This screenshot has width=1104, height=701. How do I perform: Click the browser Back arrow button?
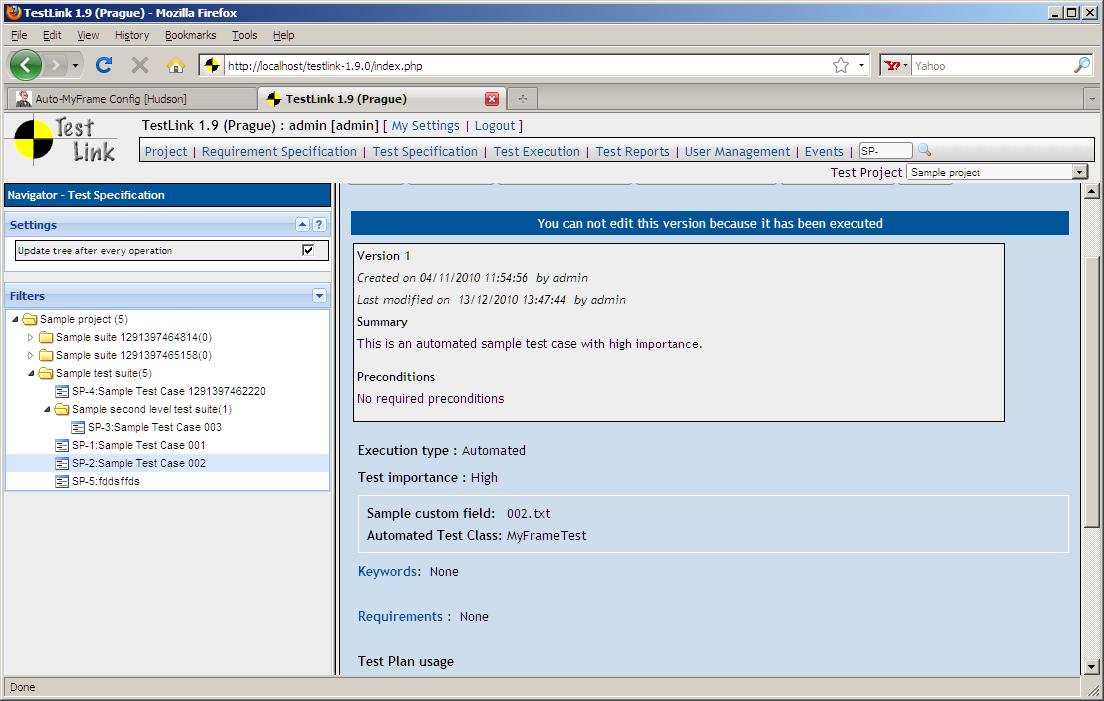(x=26, y=65)
